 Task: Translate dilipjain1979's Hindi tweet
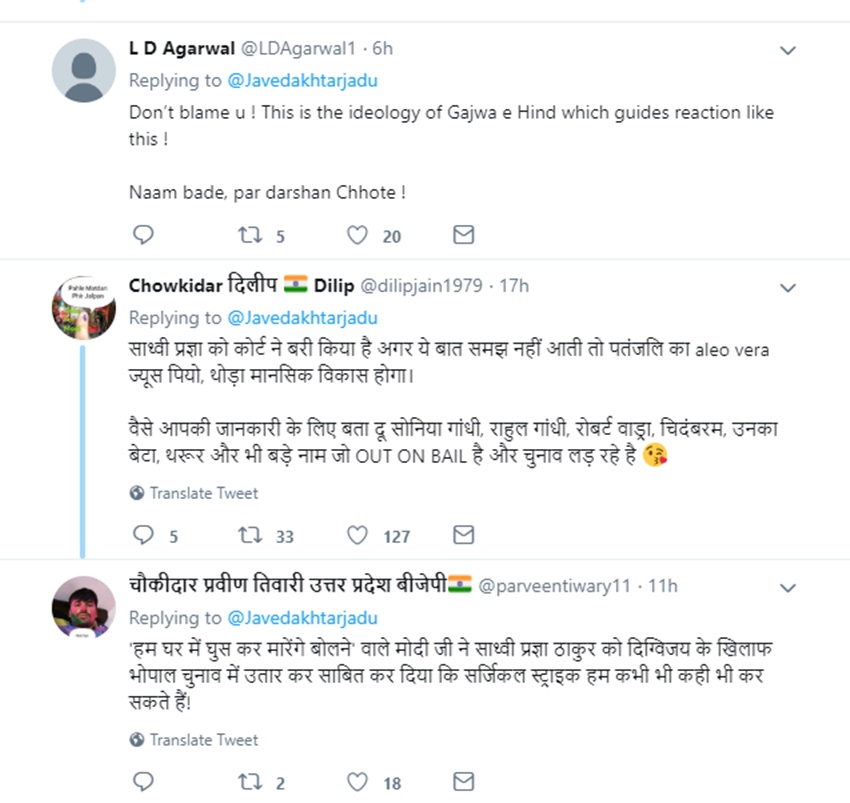coord(203,493)
